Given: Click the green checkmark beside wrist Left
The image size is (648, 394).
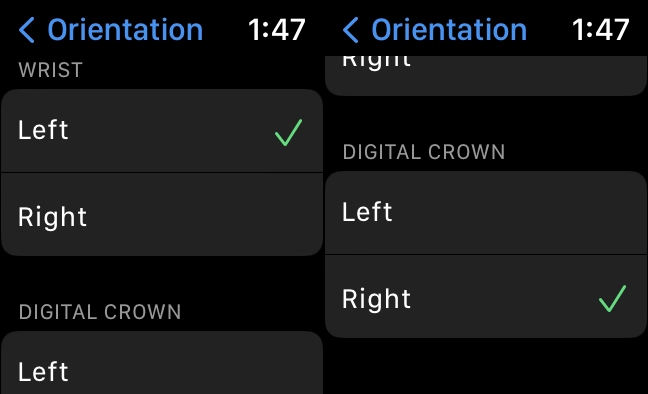Looking at the screenshot, I should click(288, 132).
